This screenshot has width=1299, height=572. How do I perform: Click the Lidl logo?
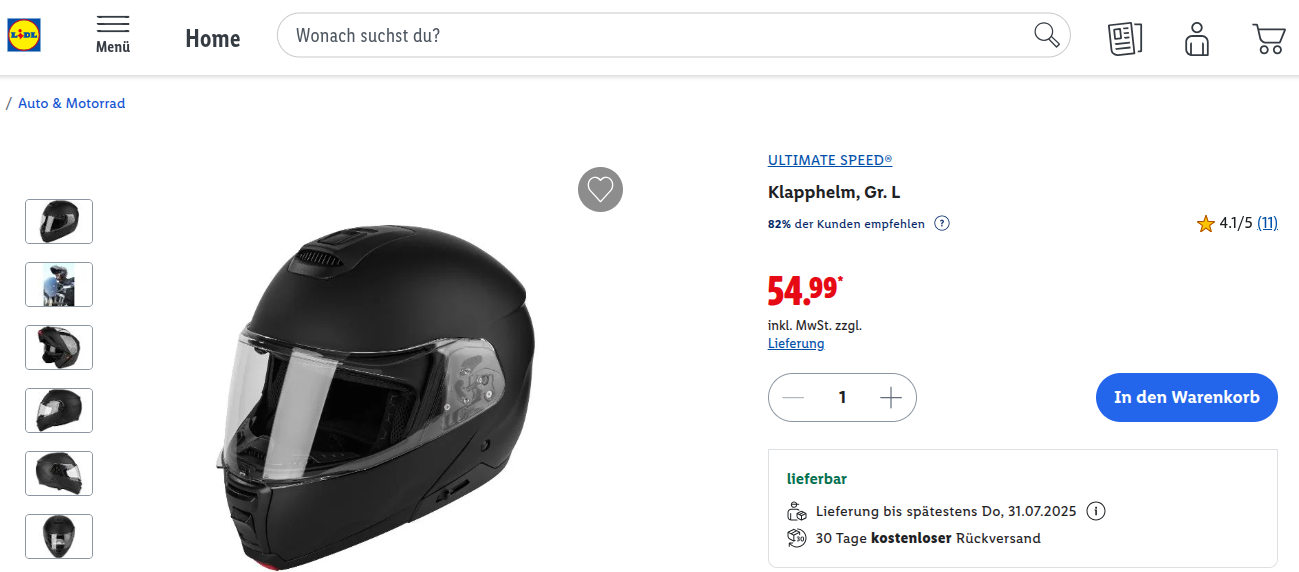tap(24, 36)
